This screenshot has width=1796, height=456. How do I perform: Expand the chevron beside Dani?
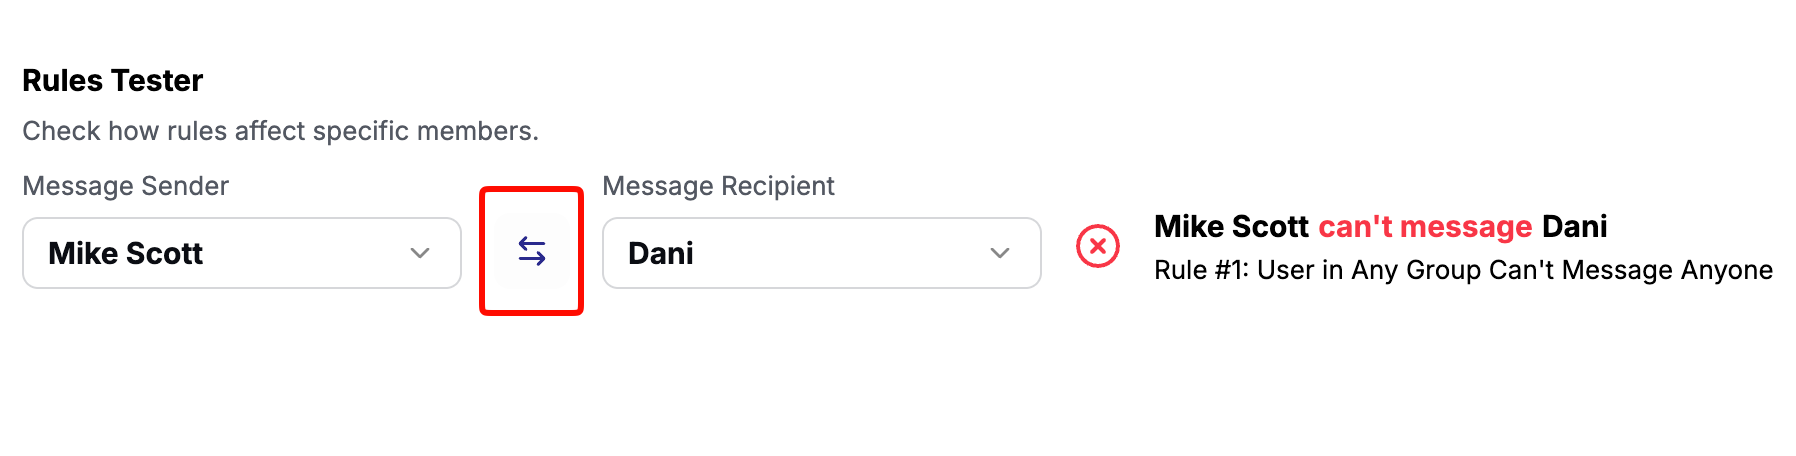(1000, 253)
